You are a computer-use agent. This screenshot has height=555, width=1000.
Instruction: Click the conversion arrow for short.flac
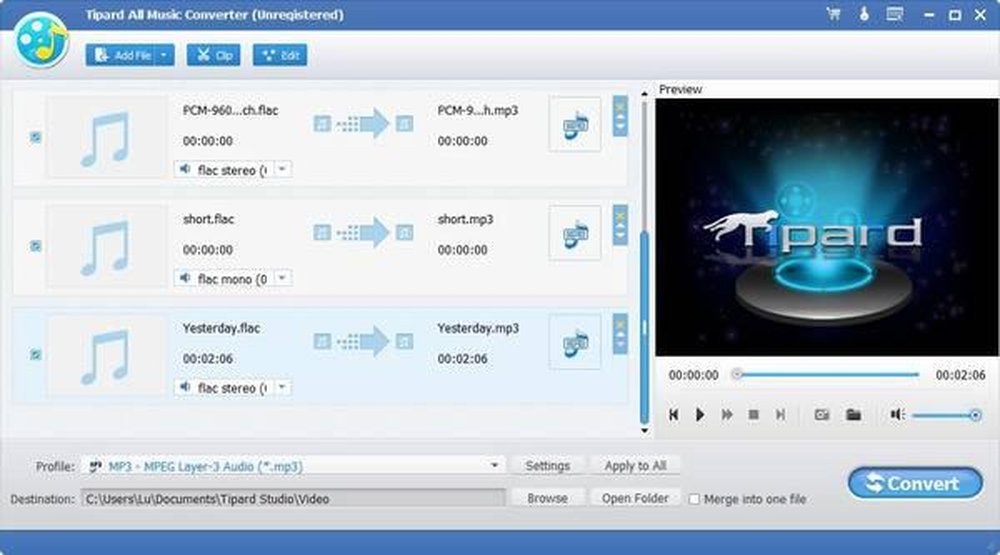tap(364, 233)
